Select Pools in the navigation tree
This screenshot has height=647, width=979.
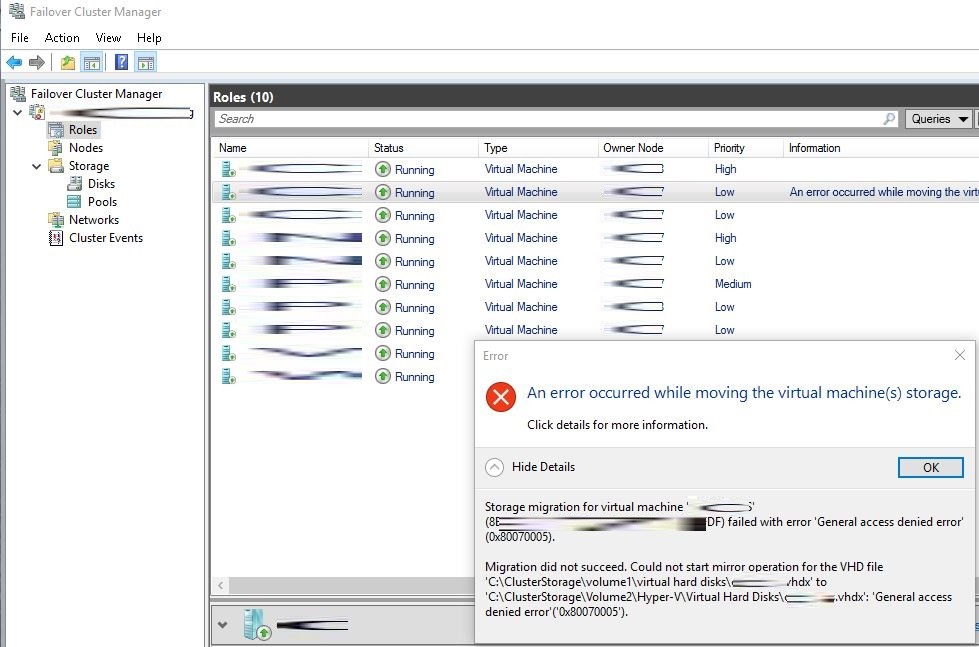tap(102, 202)
